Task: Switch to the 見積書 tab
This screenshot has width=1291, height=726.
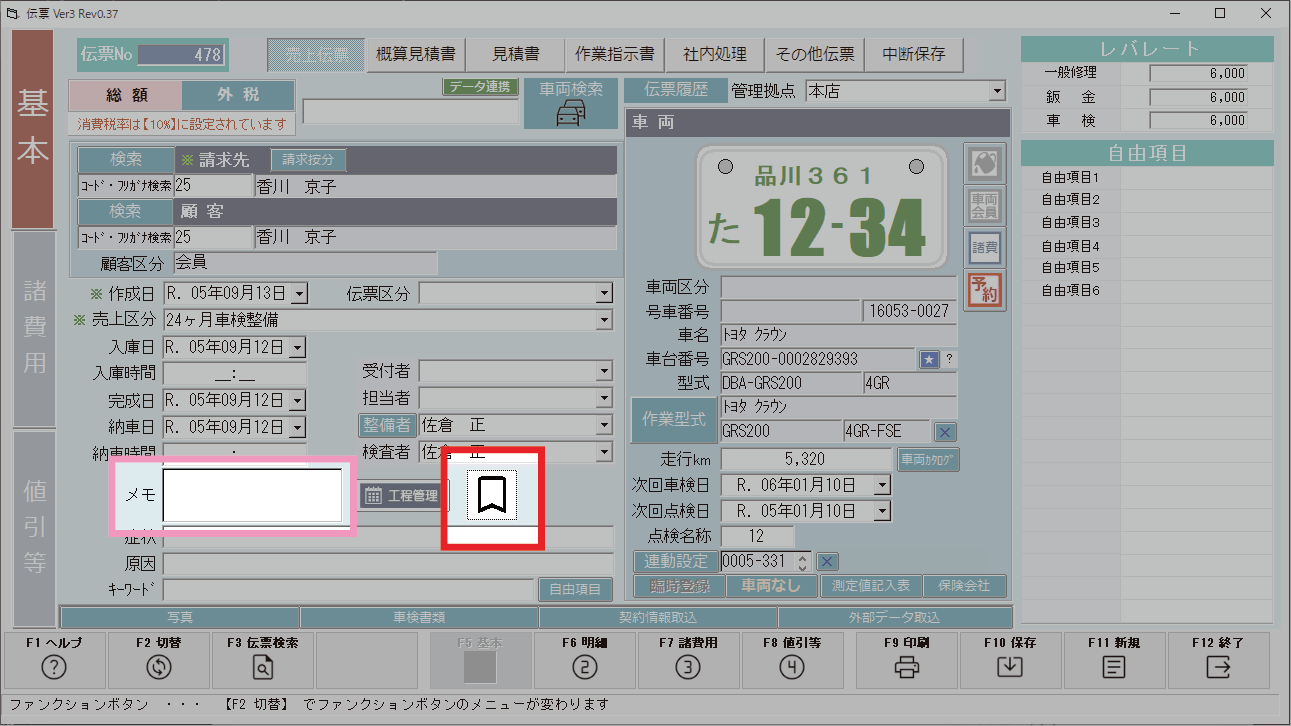Action: [515, 54]
